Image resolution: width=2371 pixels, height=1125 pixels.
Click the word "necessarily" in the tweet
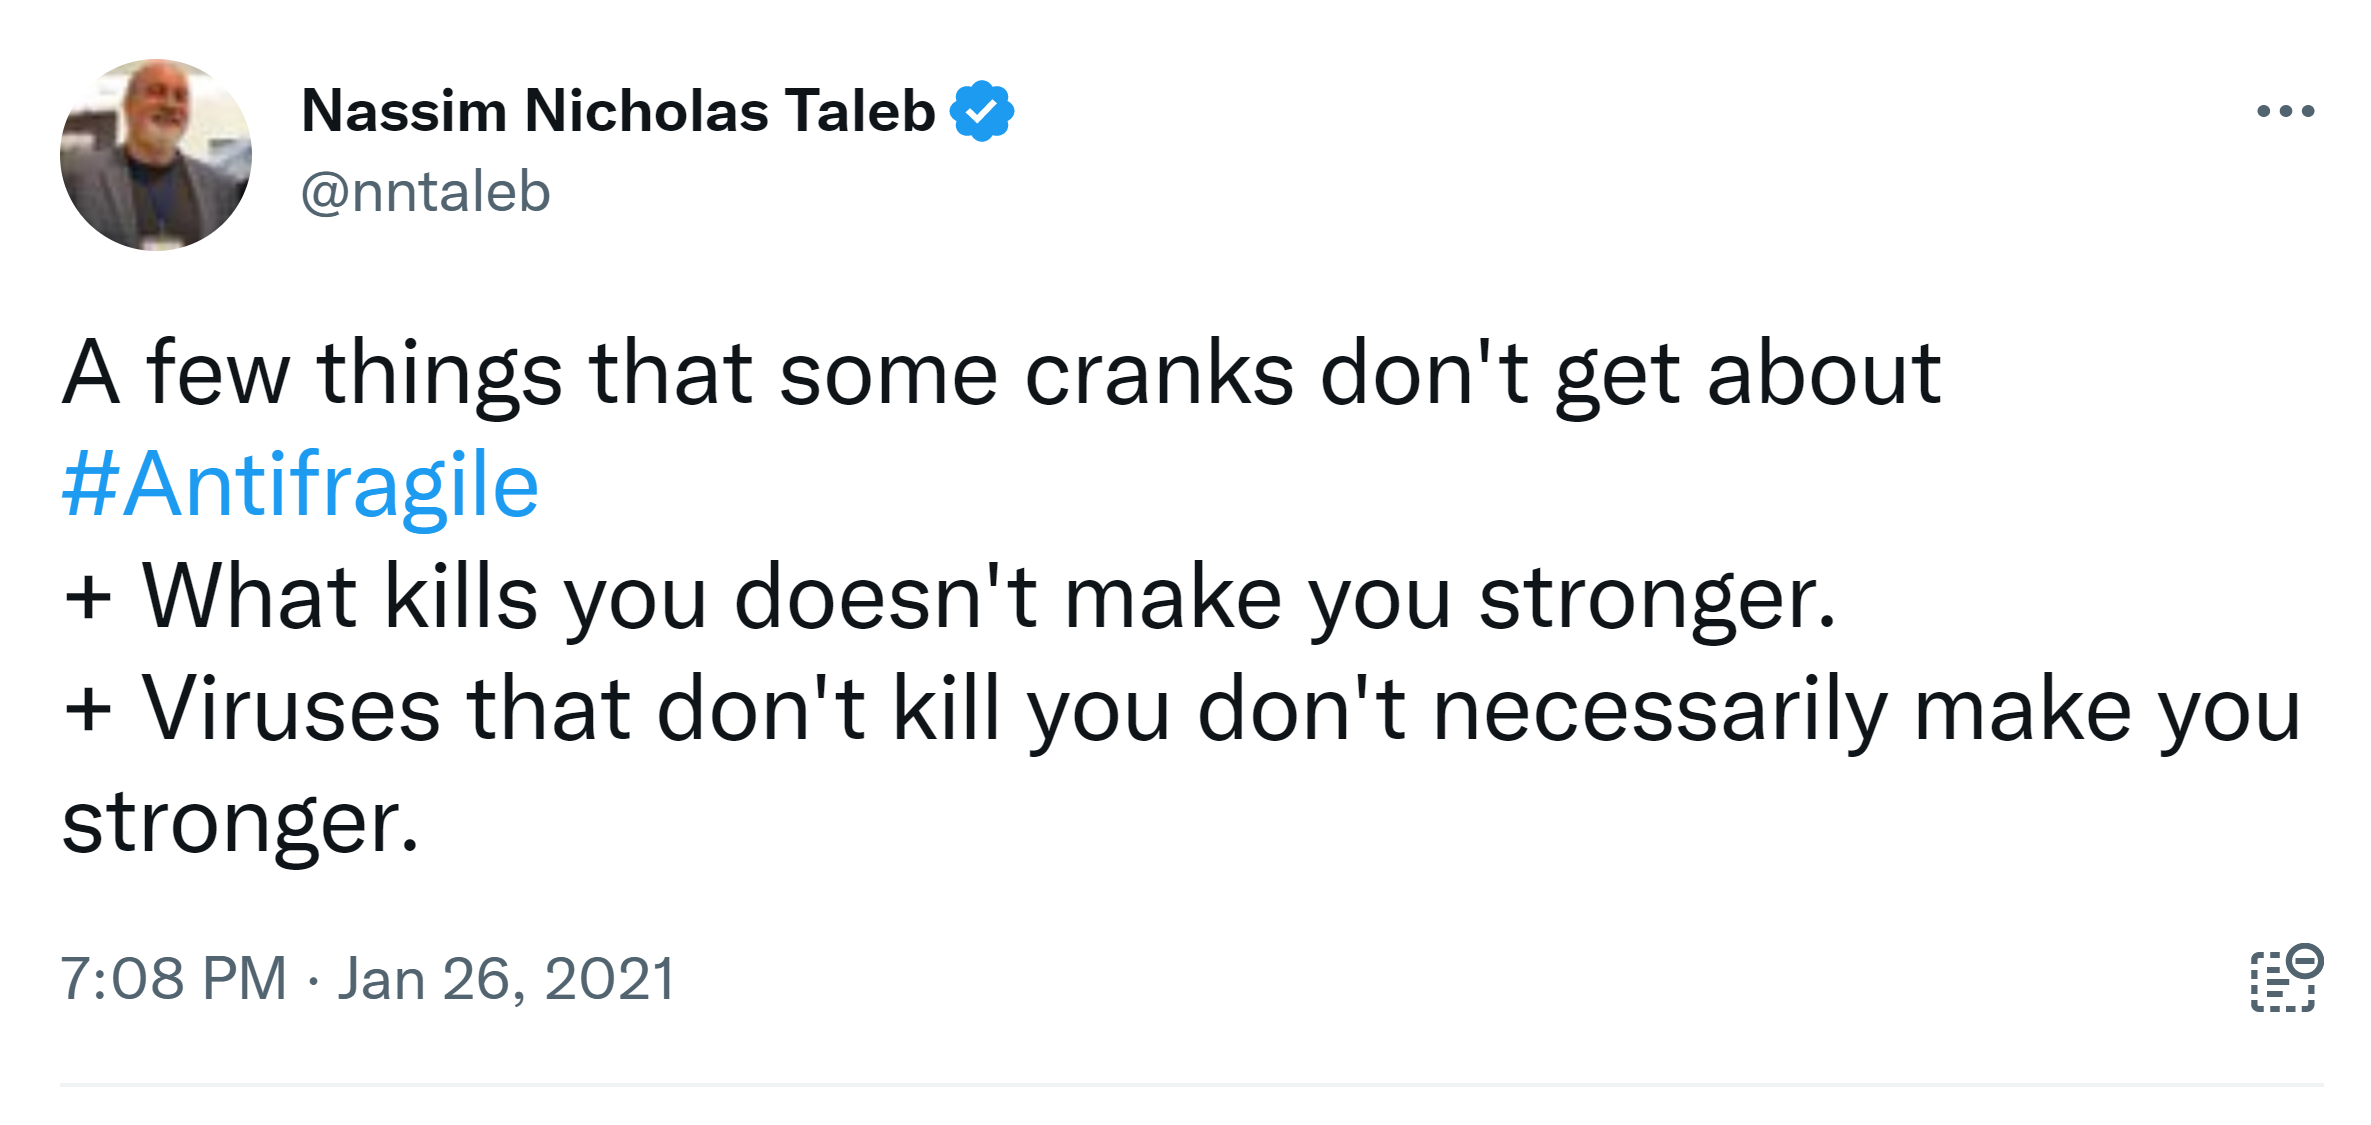(x=1660, y=710)
